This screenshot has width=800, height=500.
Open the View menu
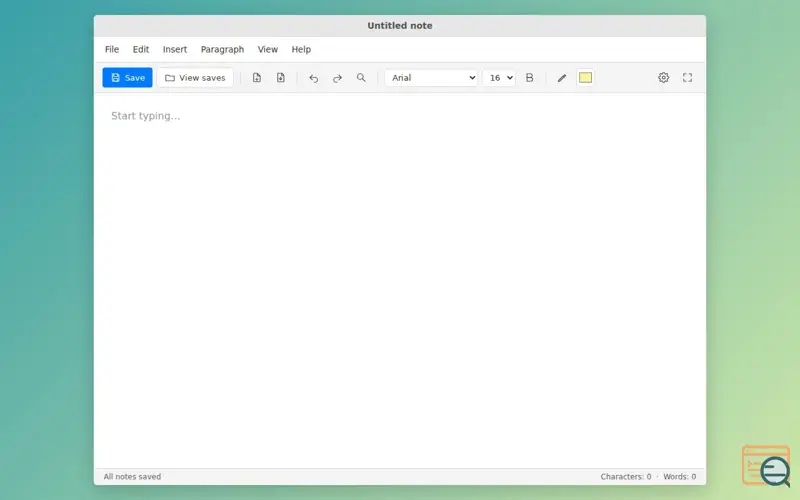[267, 49]
